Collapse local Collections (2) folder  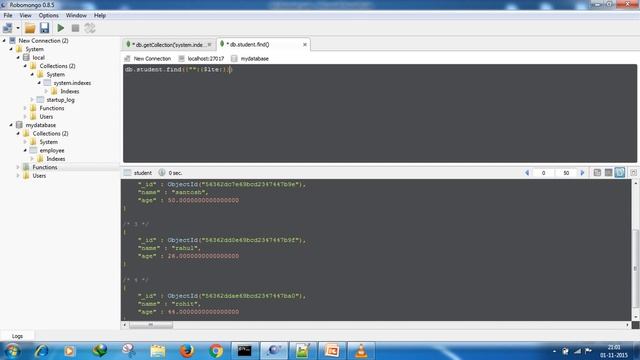tap(25, 66)
